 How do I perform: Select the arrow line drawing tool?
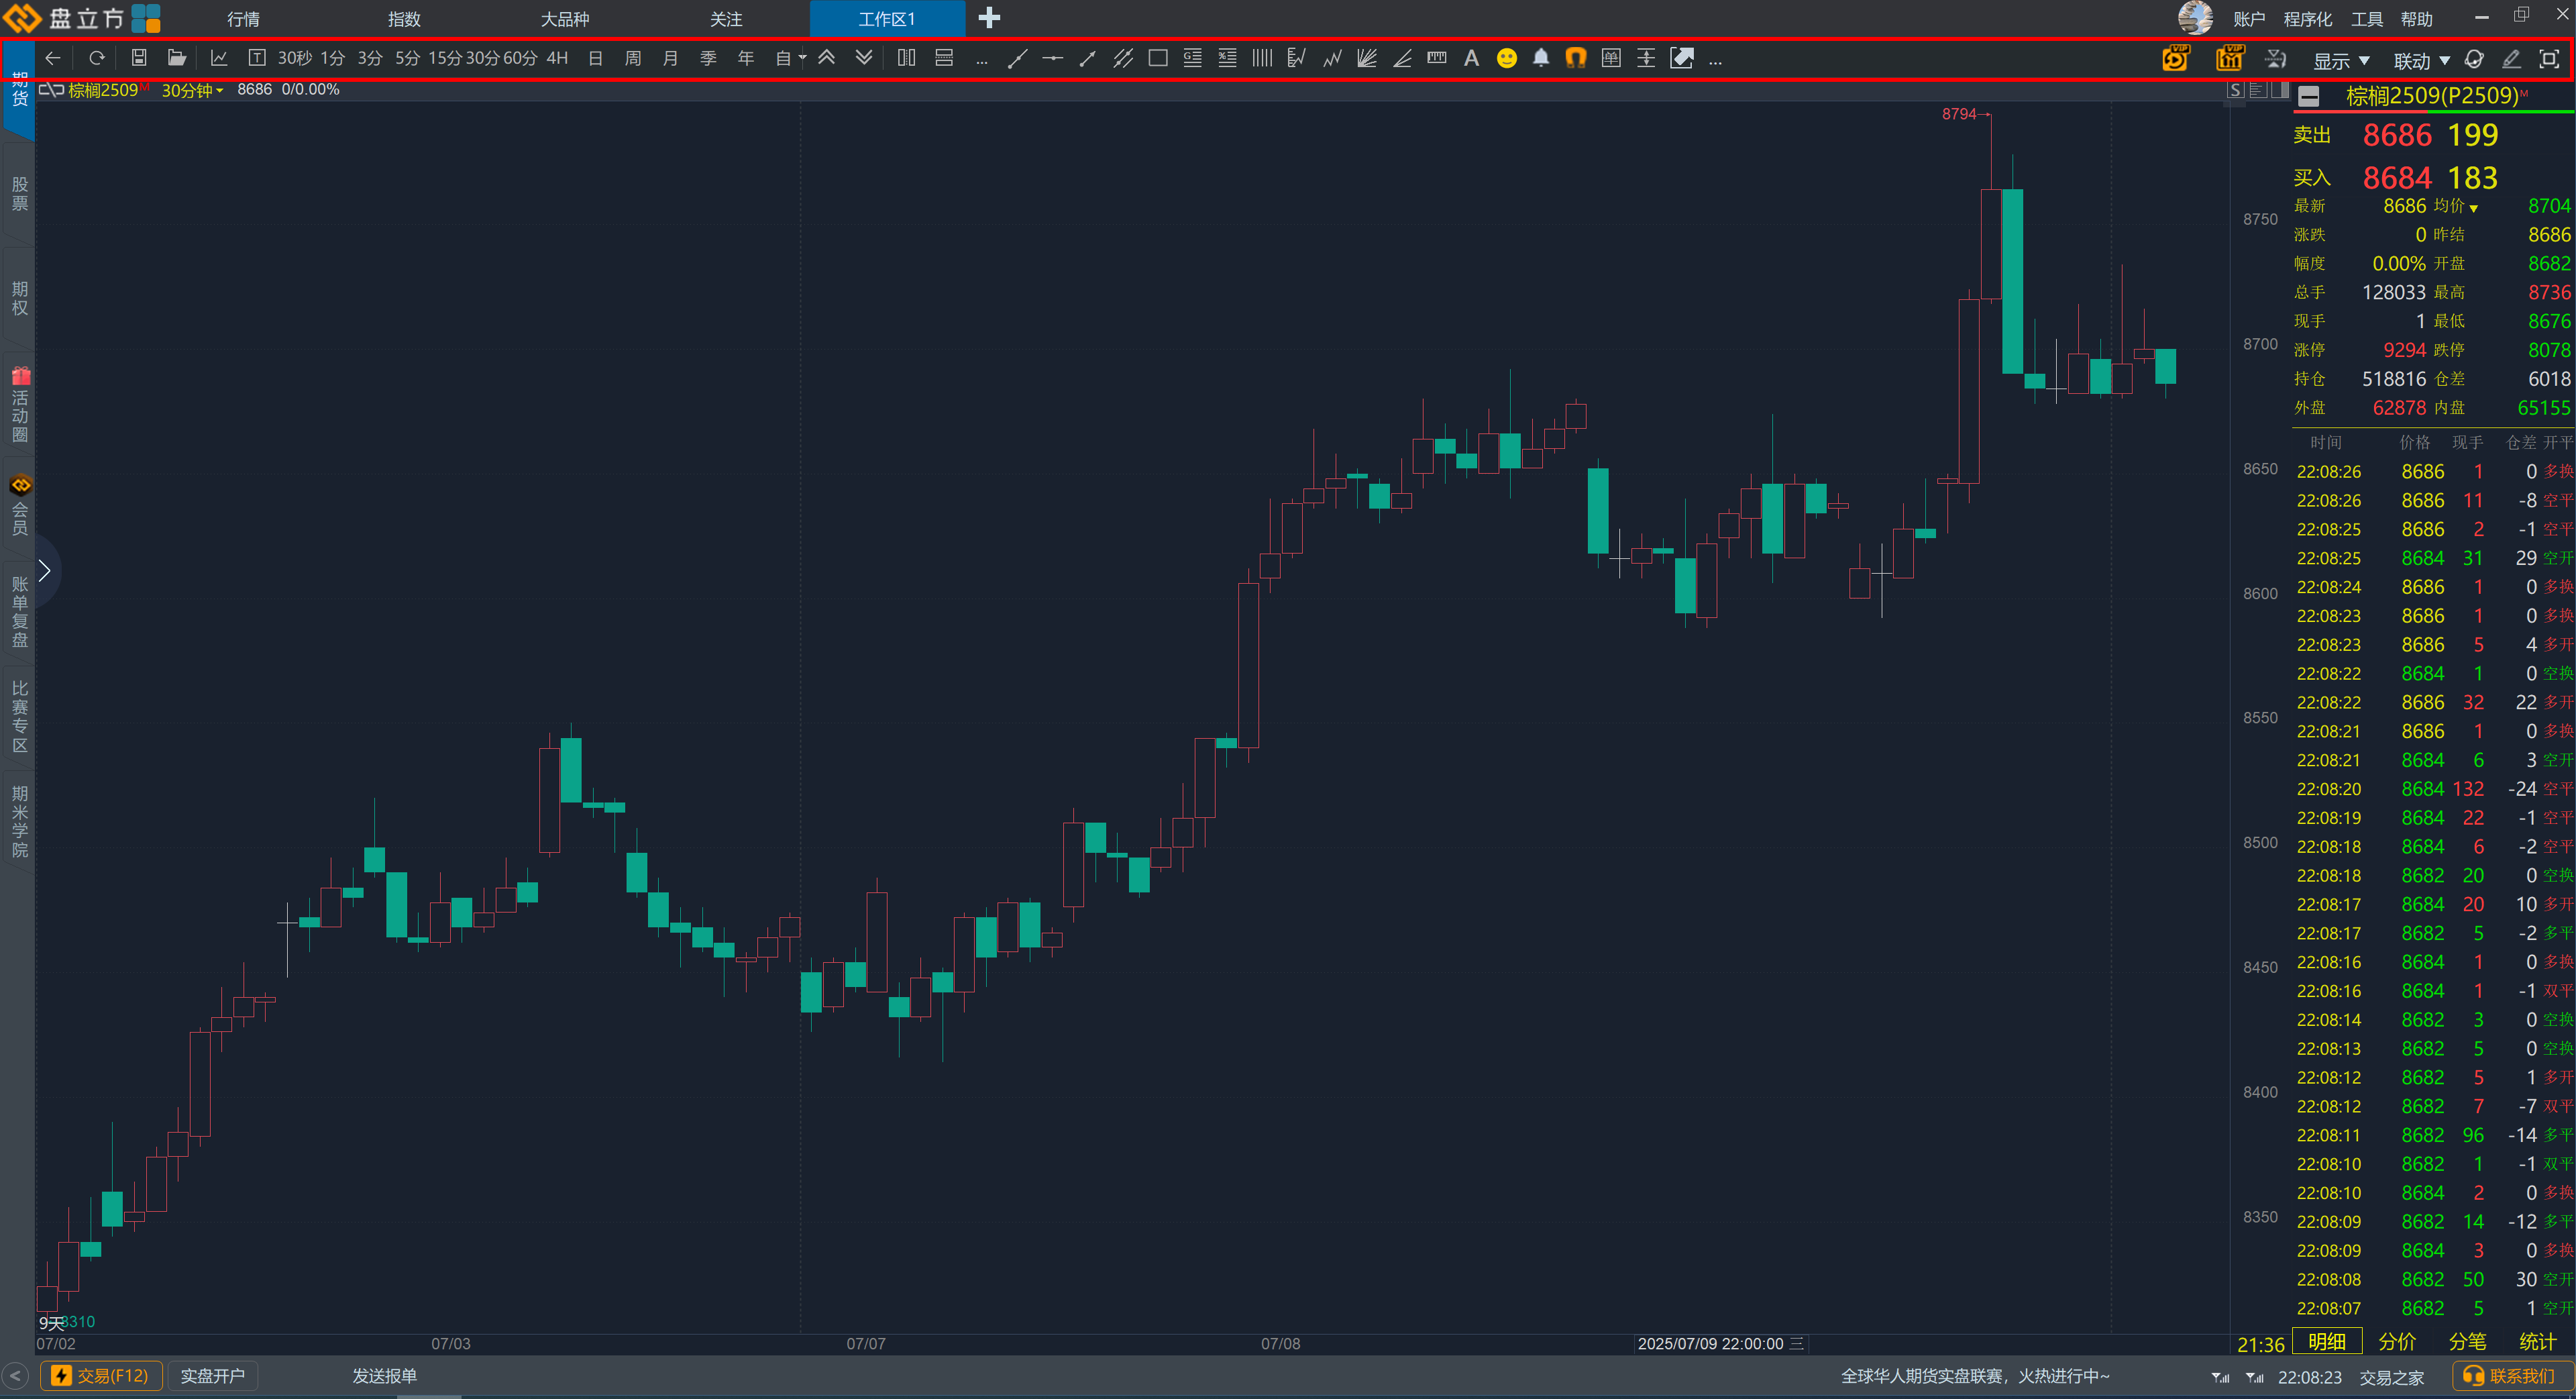[1088, 59]
